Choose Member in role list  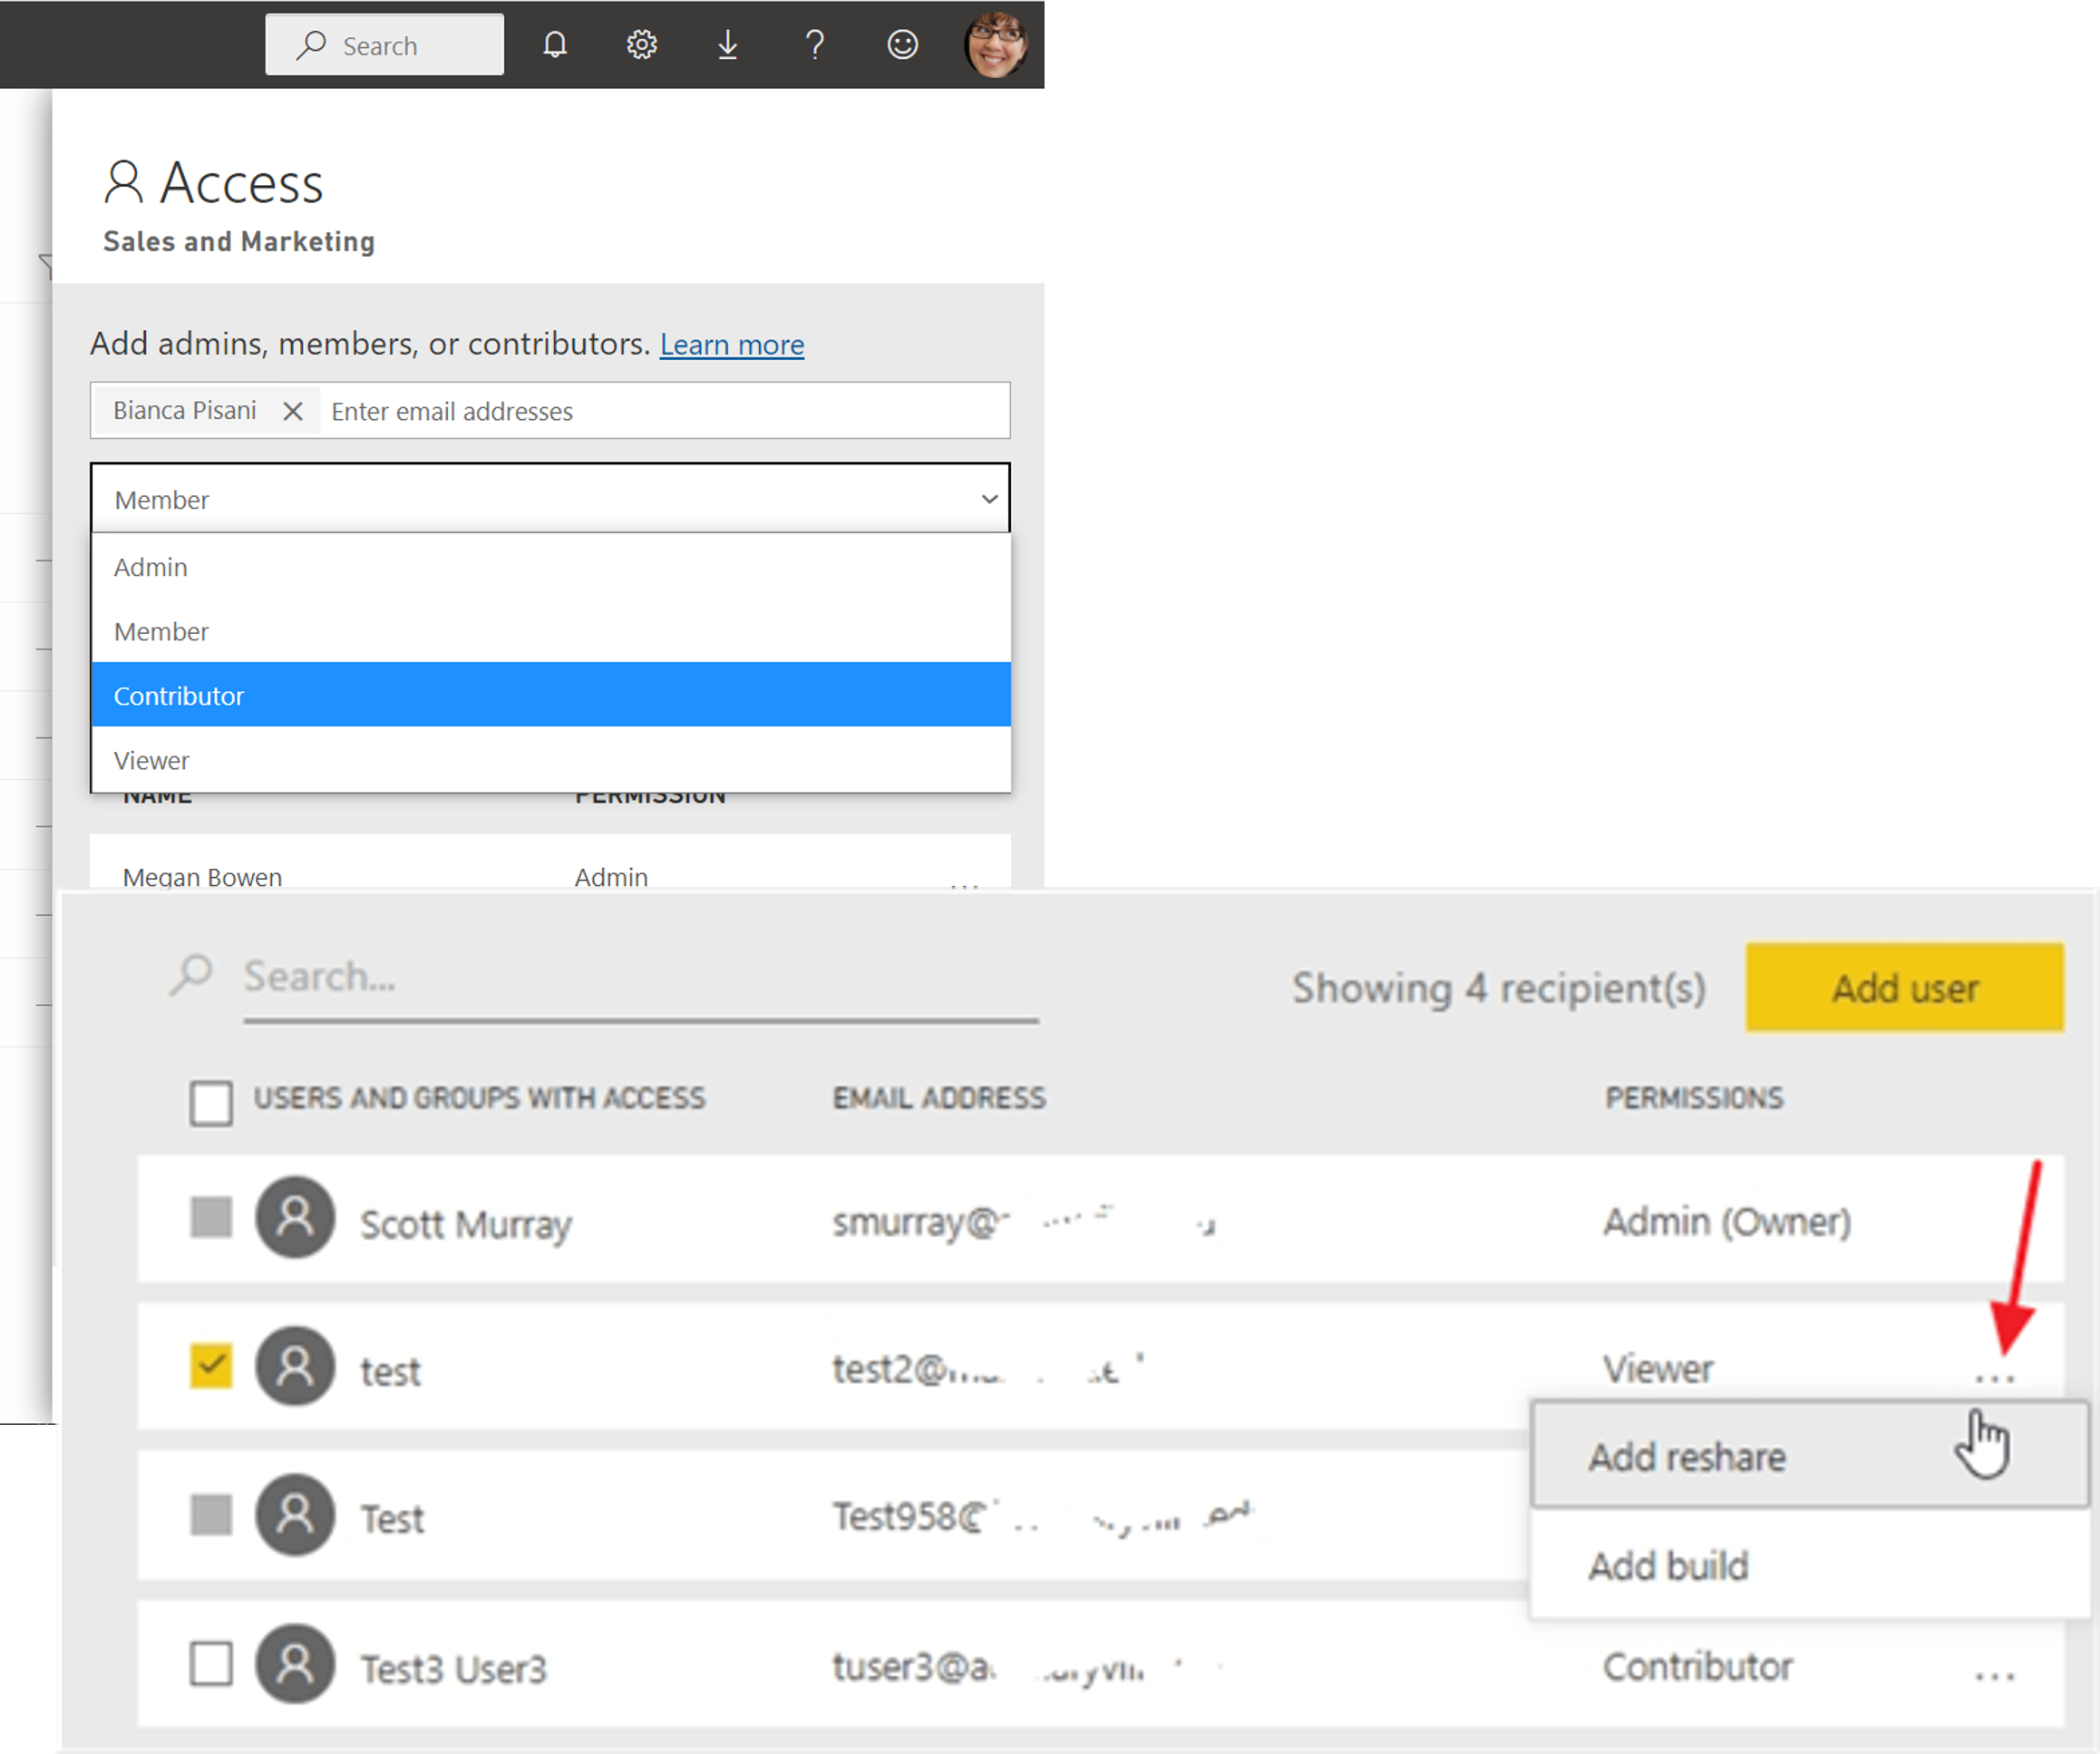(551, 631)
